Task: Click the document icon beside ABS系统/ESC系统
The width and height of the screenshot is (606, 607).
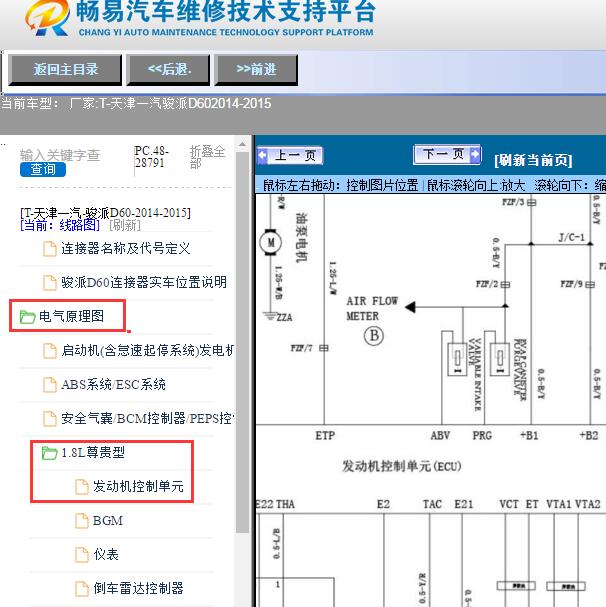Action: tap(50, 385)
